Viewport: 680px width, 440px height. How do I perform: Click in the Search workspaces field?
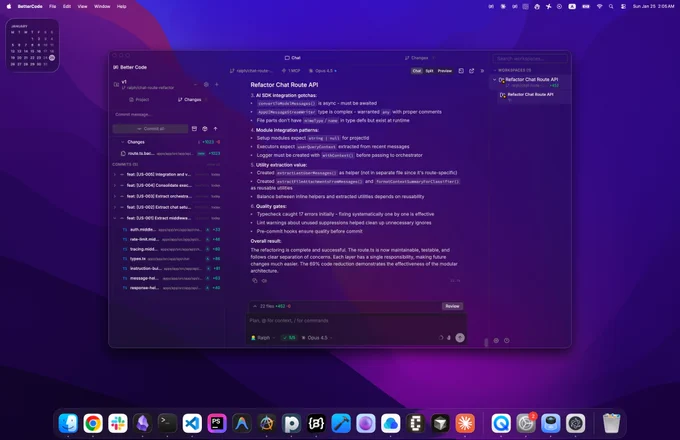530,59
